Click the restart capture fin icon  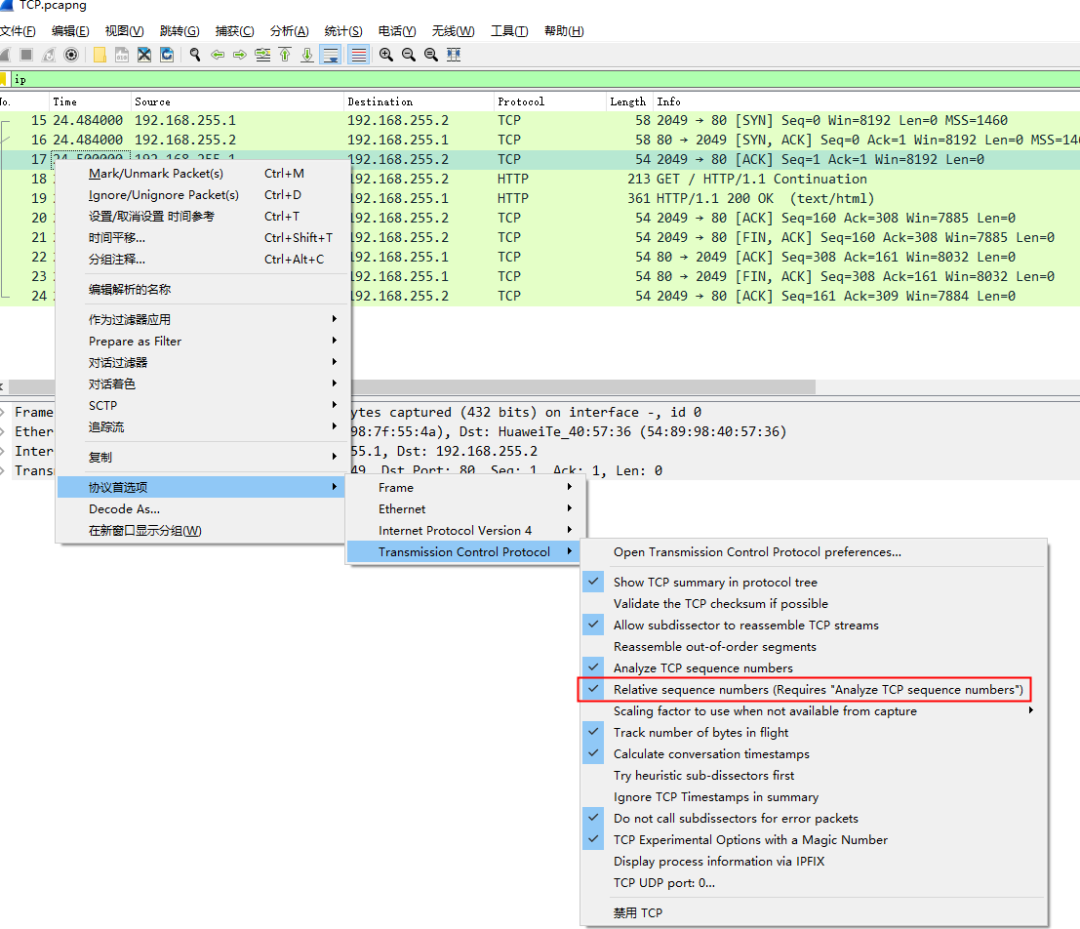point(48,54)
